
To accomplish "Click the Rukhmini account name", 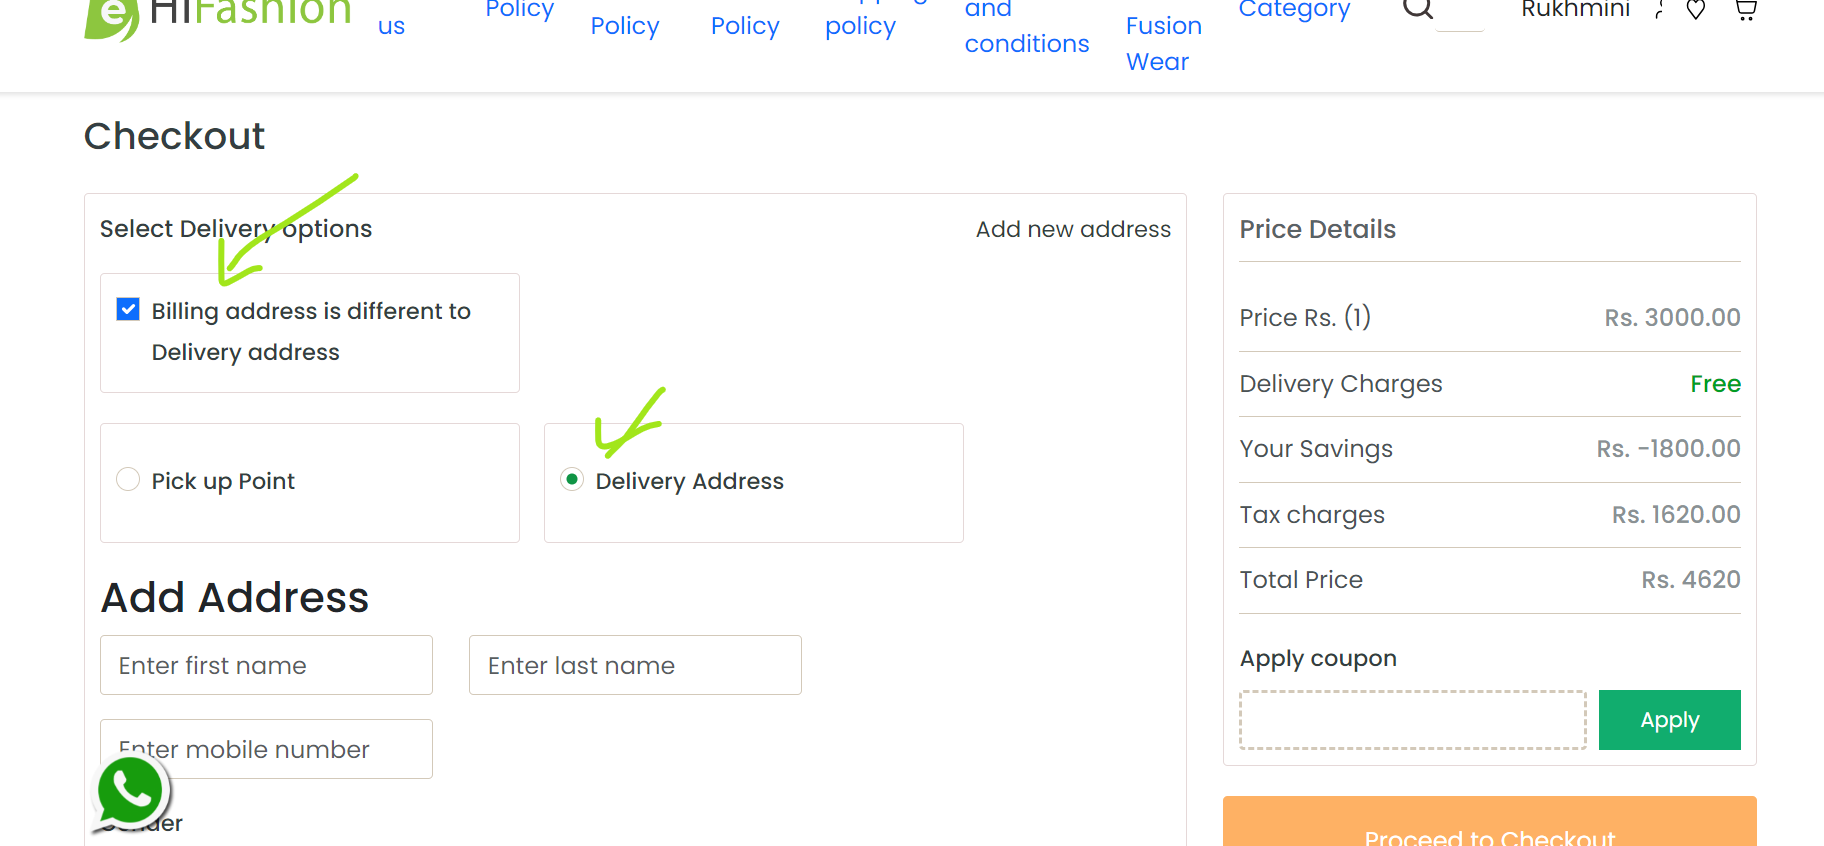I will (x=1575, y=9).
